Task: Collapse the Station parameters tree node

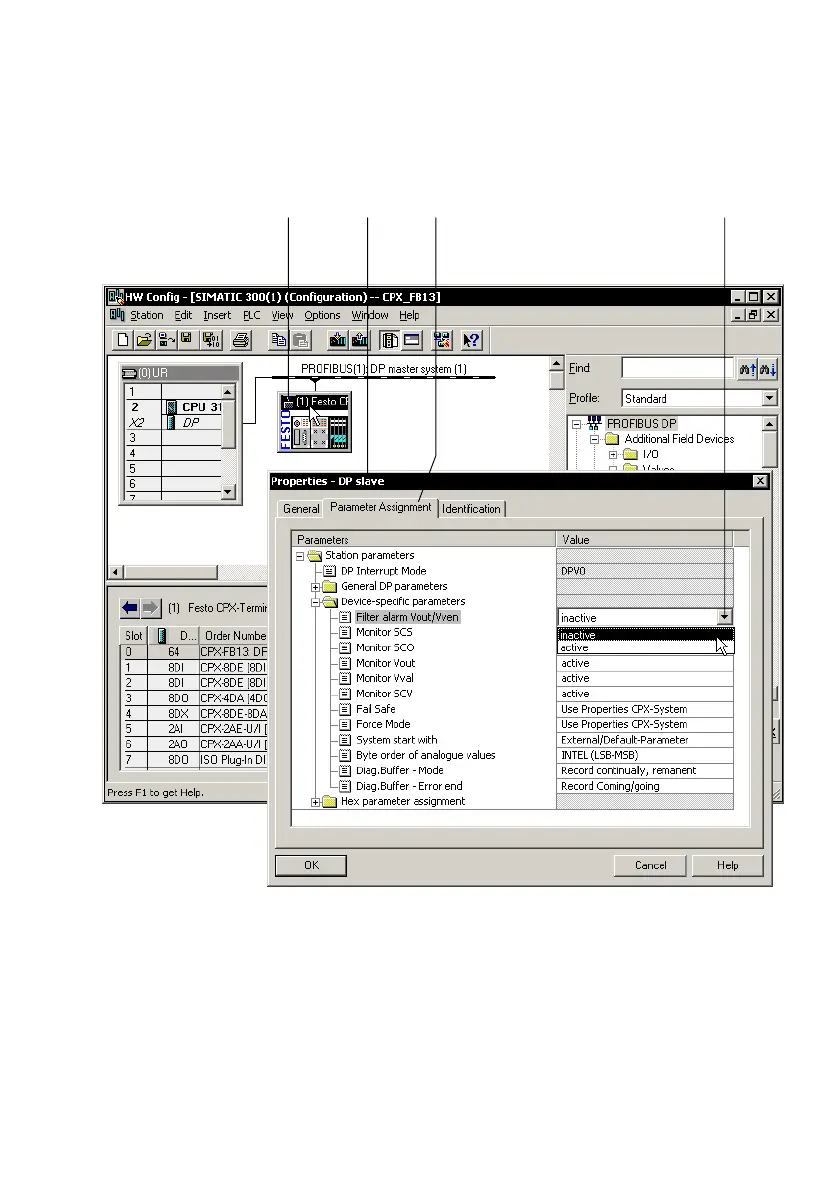Action: pos(300,556)
